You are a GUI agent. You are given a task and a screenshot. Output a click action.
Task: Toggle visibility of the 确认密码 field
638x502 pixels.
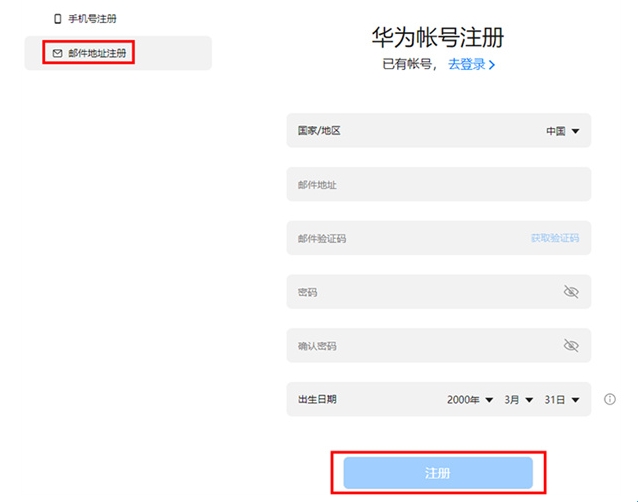pyautogui.click(x=571, y=346)
